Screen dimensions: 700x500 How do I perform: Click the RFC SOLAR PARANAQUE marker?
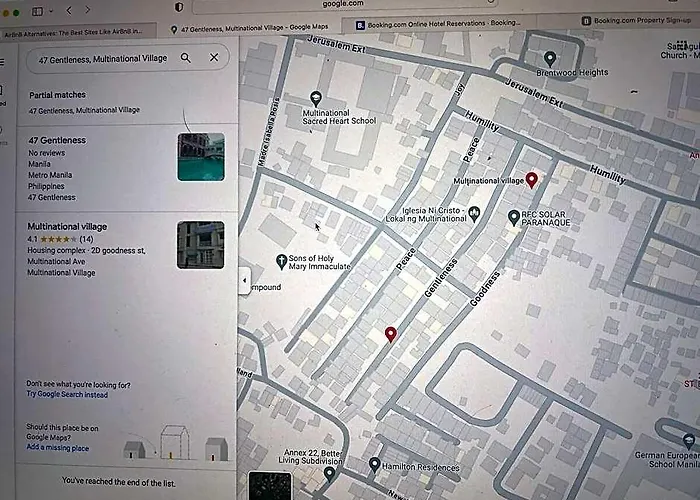pyautogui.click(x=514, y=217)
